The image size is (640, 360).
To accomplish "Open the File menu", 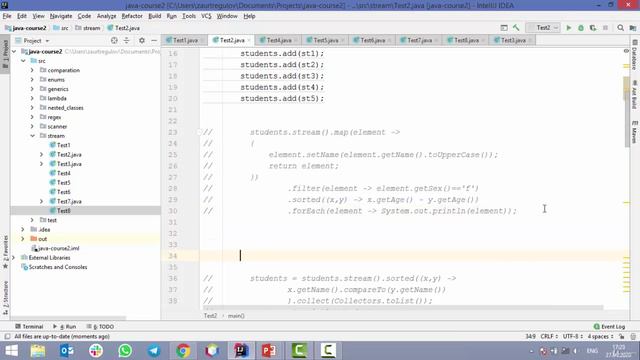I will [x=7, y=16].
